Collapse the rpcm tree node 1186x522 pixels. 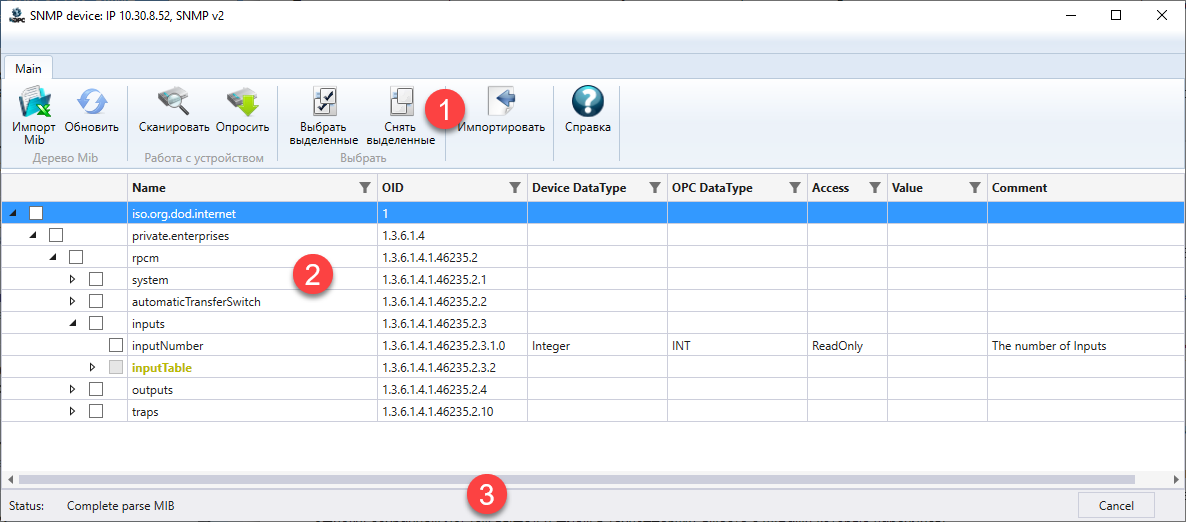tap(53, 258)
